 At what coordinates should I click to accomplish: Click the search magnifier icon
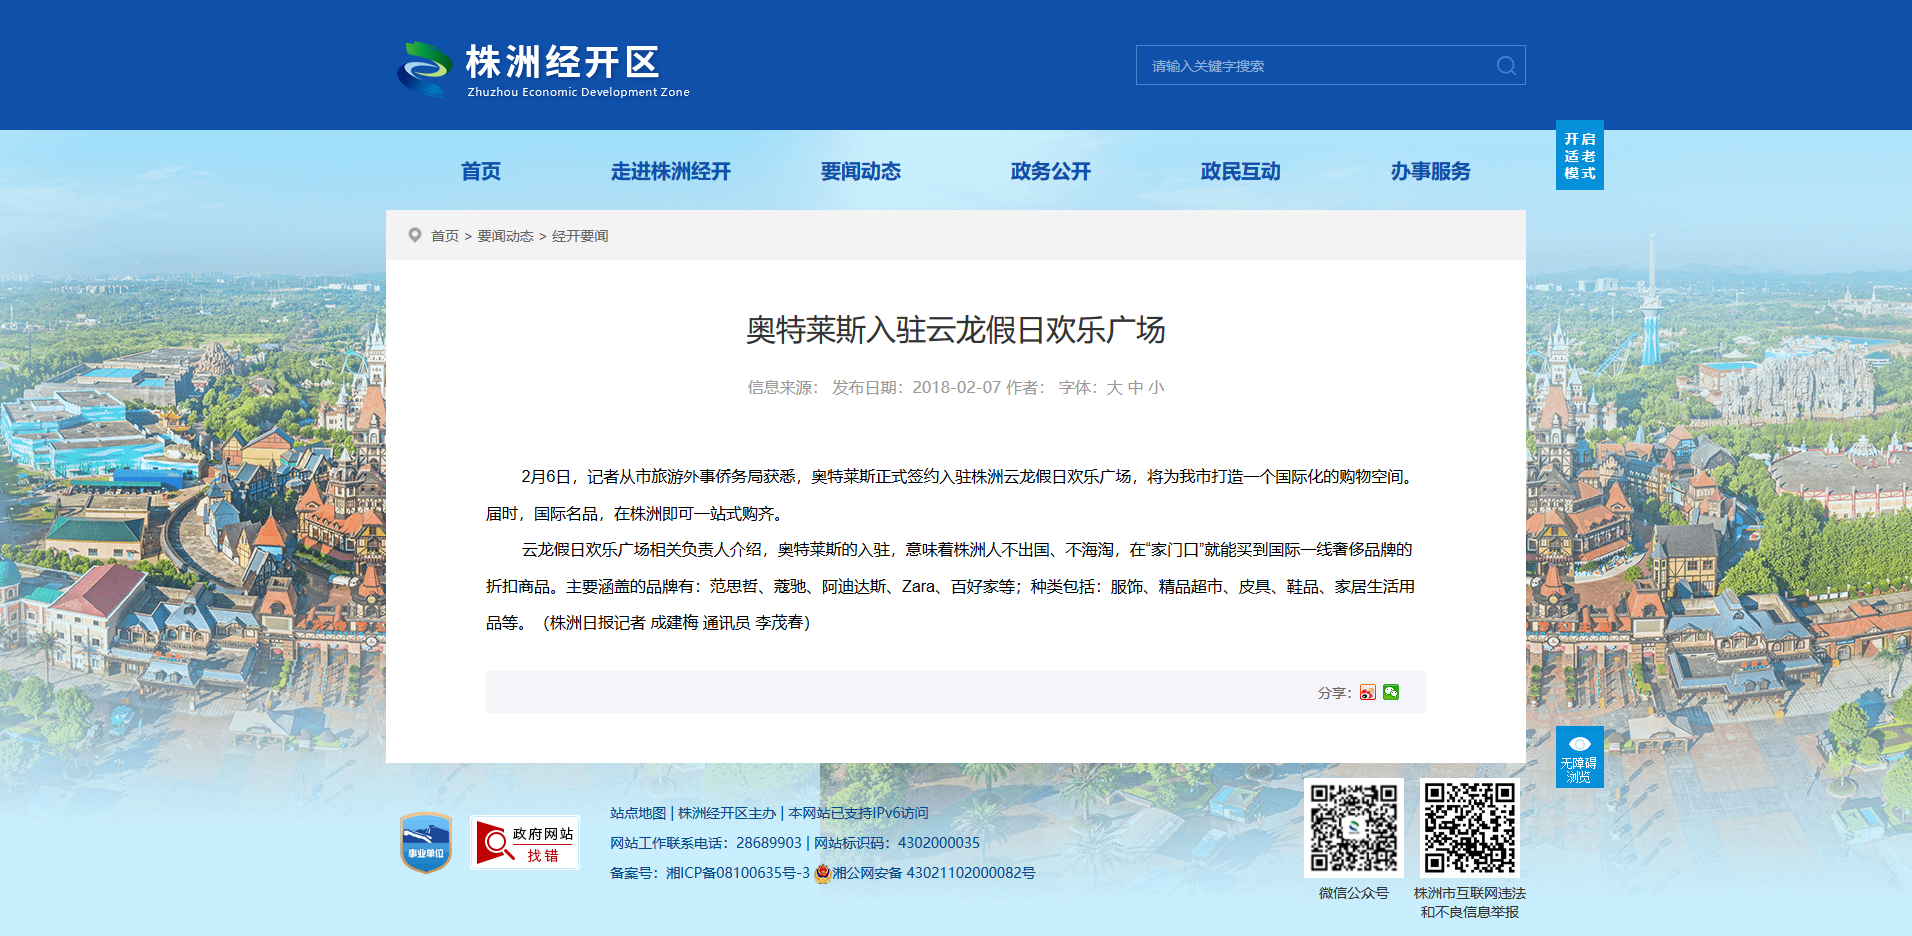[1506, 66]
